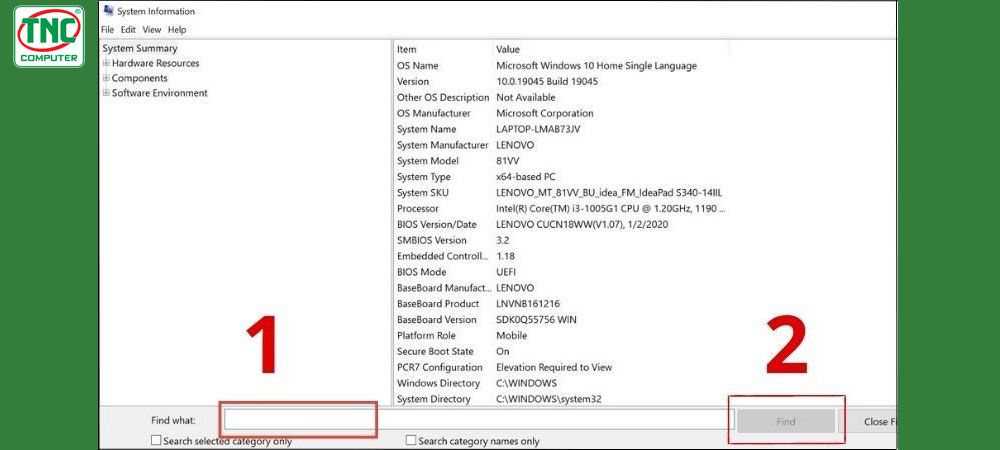
Task: Select the Processor row
Action: (x=561, y=208)
